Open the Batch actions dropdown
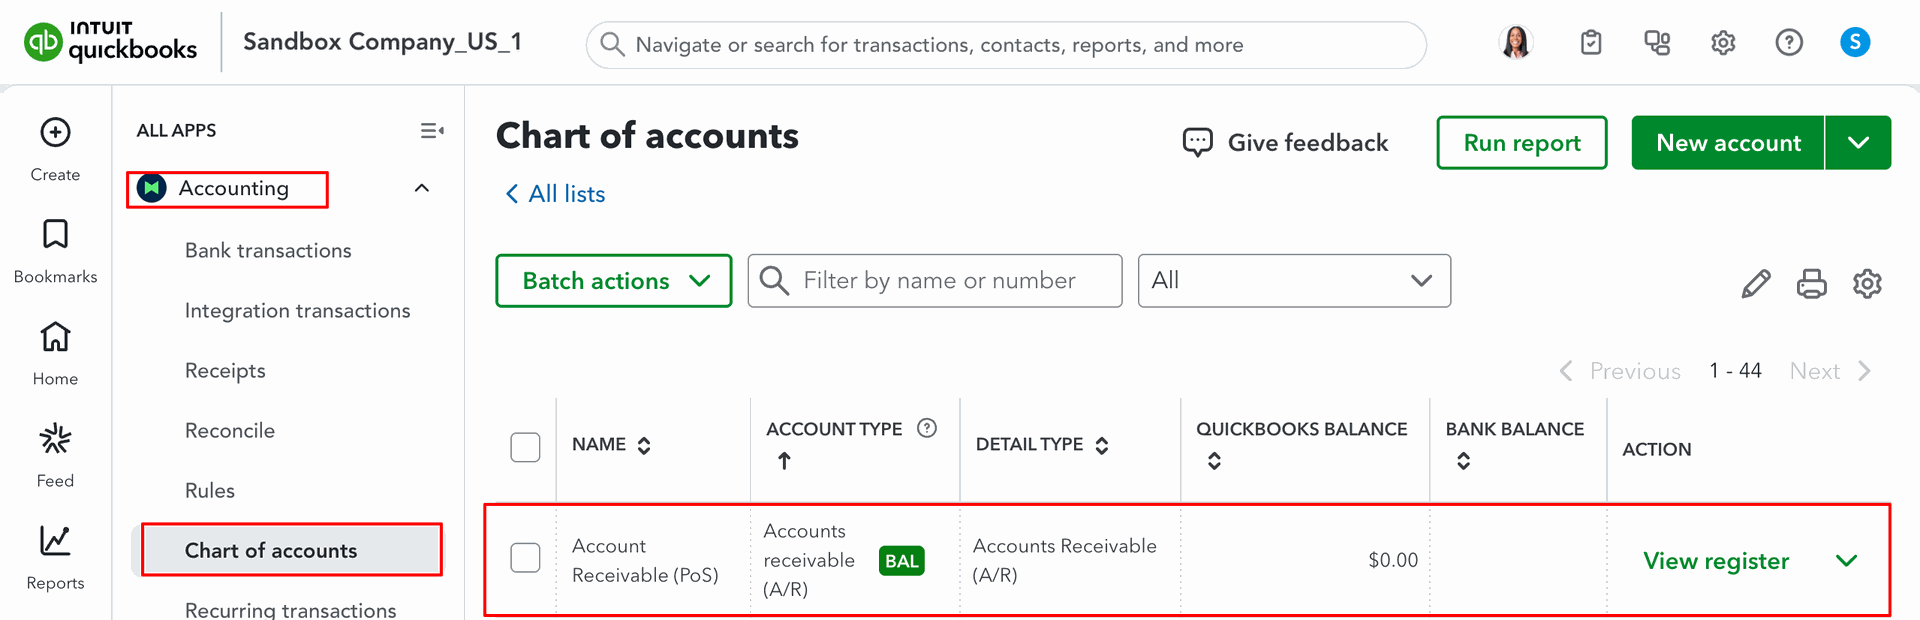 pos(614,281)
